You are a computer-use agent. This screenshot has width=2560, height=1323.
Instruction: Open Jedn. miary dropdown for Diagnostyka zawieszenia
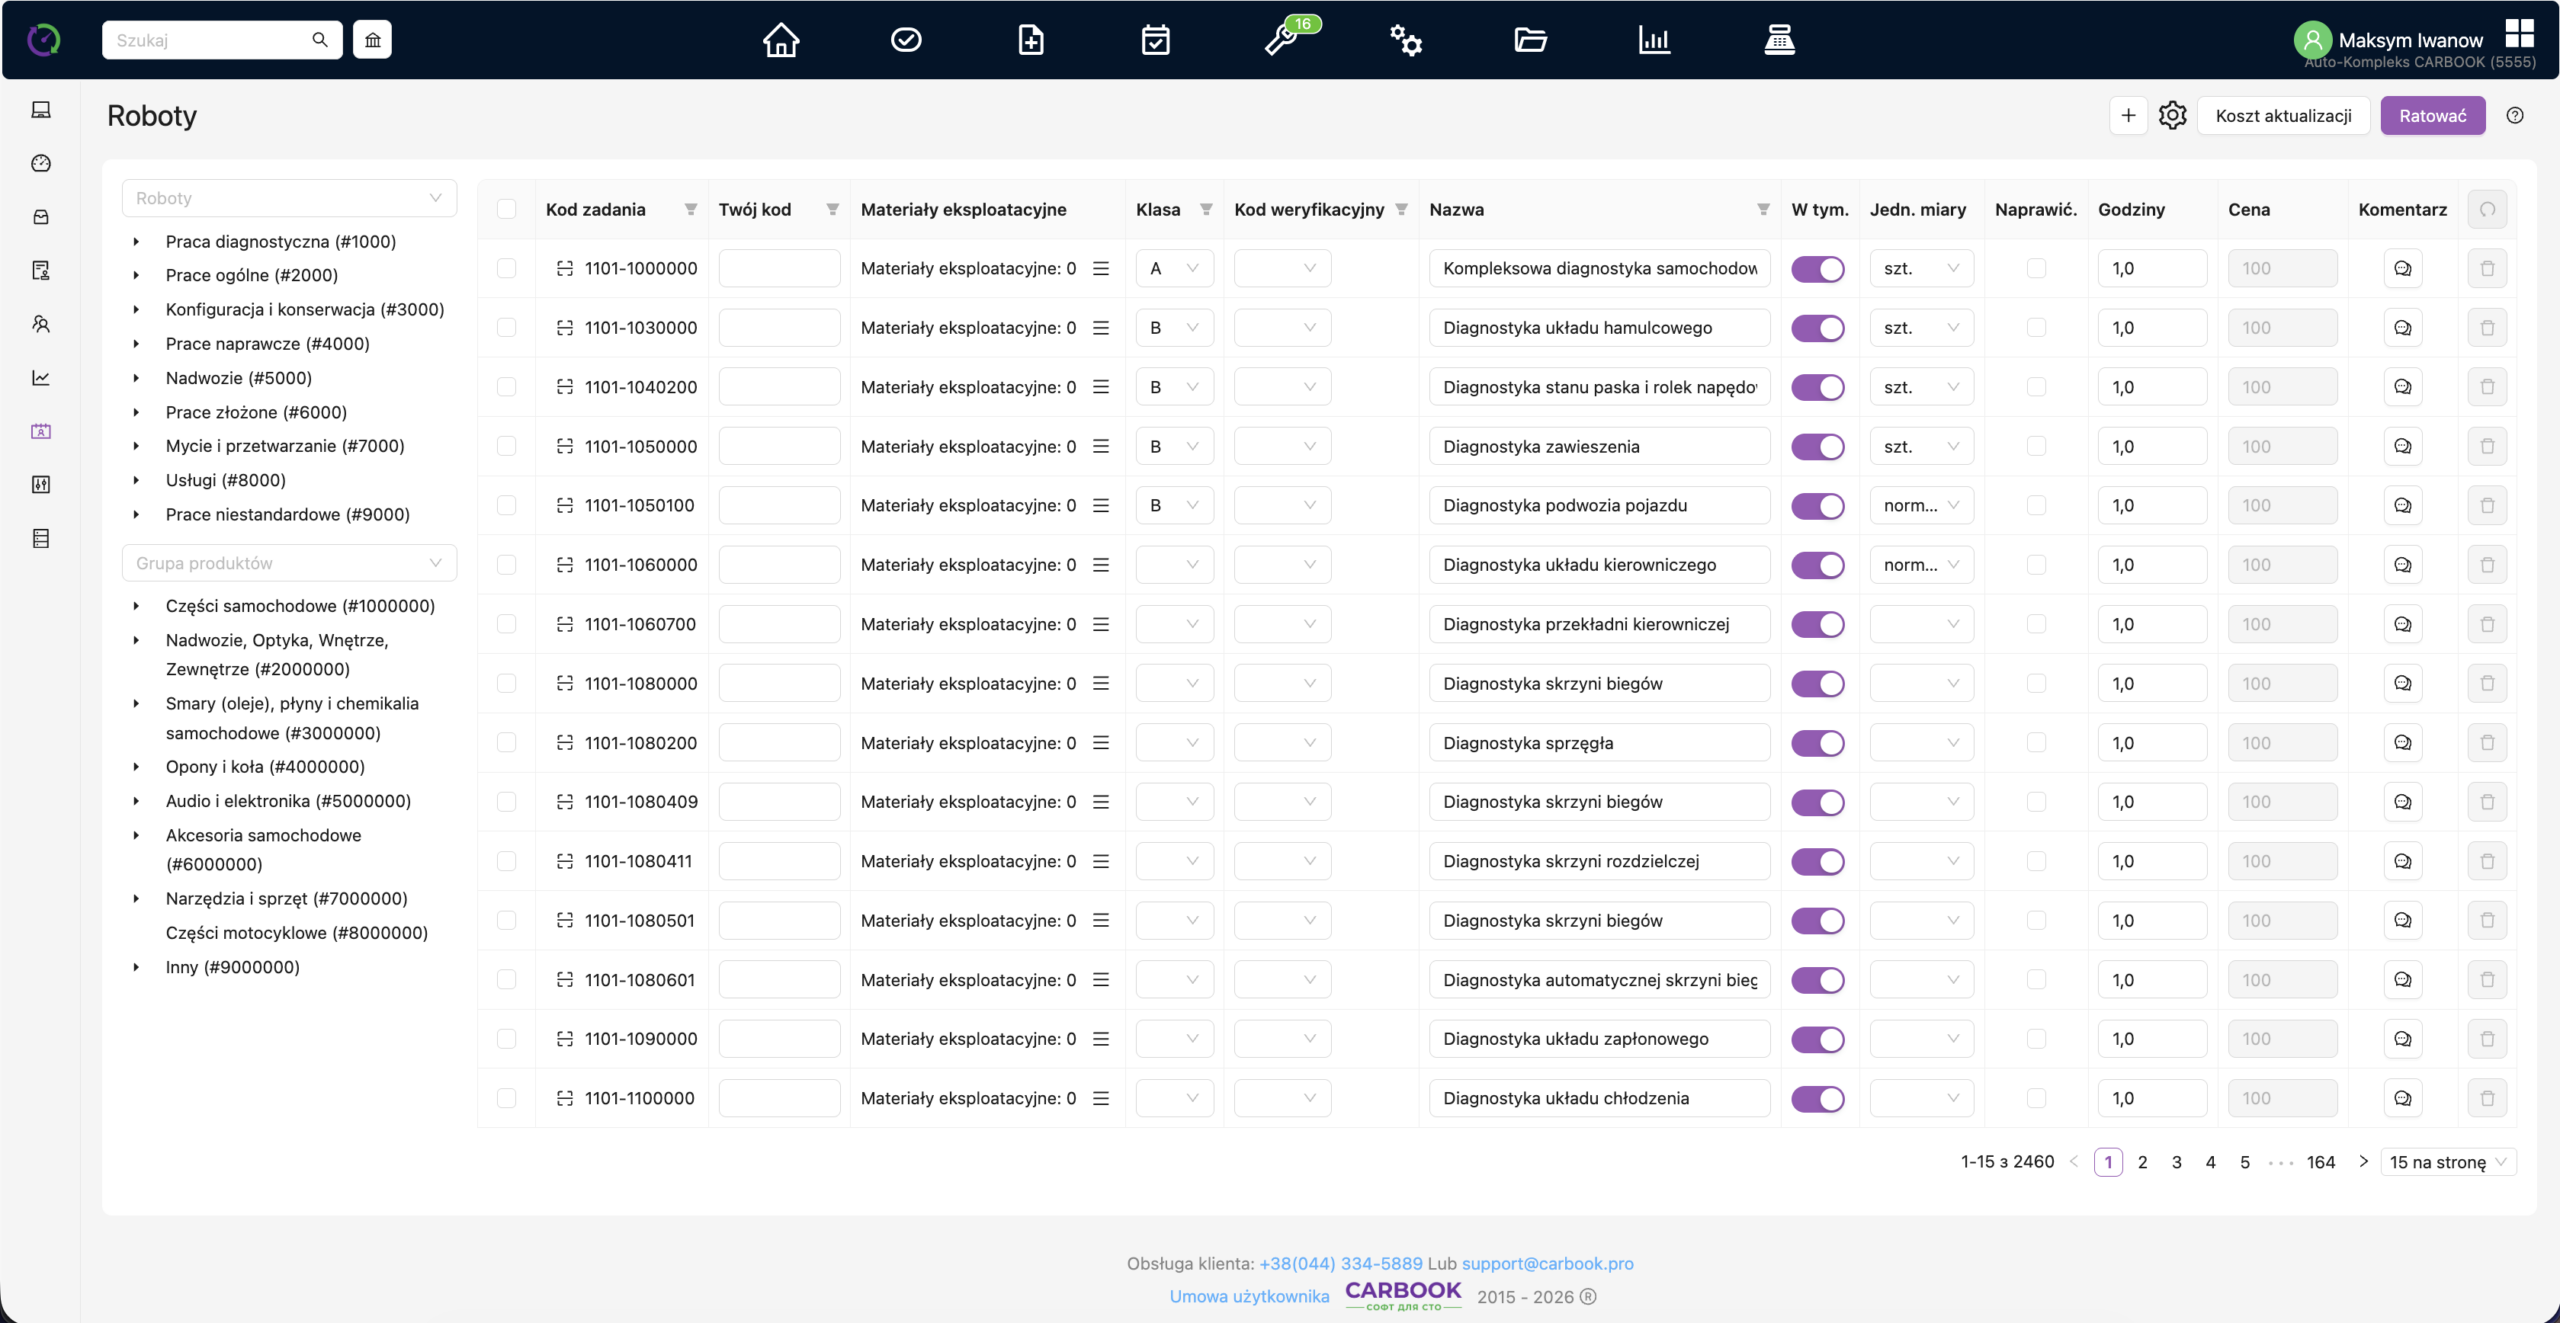click(1921, 446)
